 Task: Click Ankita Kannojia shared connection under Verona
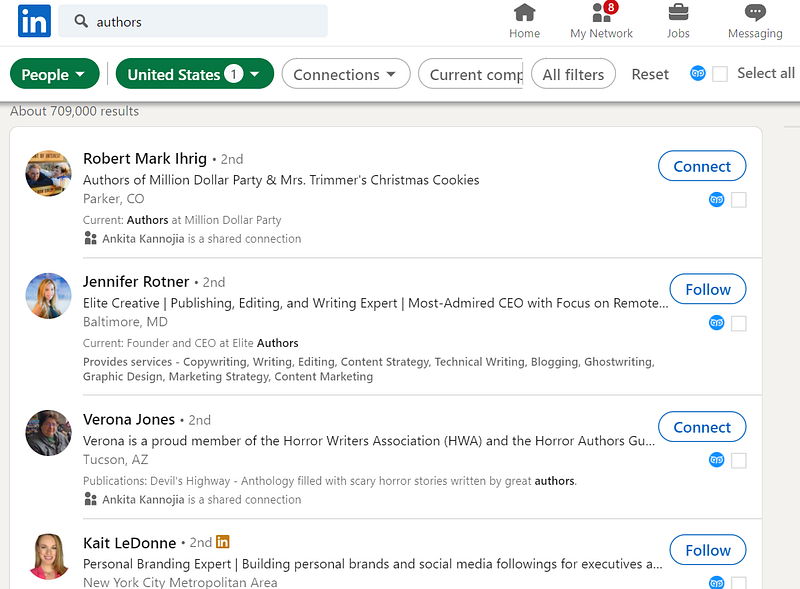coord(202,500)
